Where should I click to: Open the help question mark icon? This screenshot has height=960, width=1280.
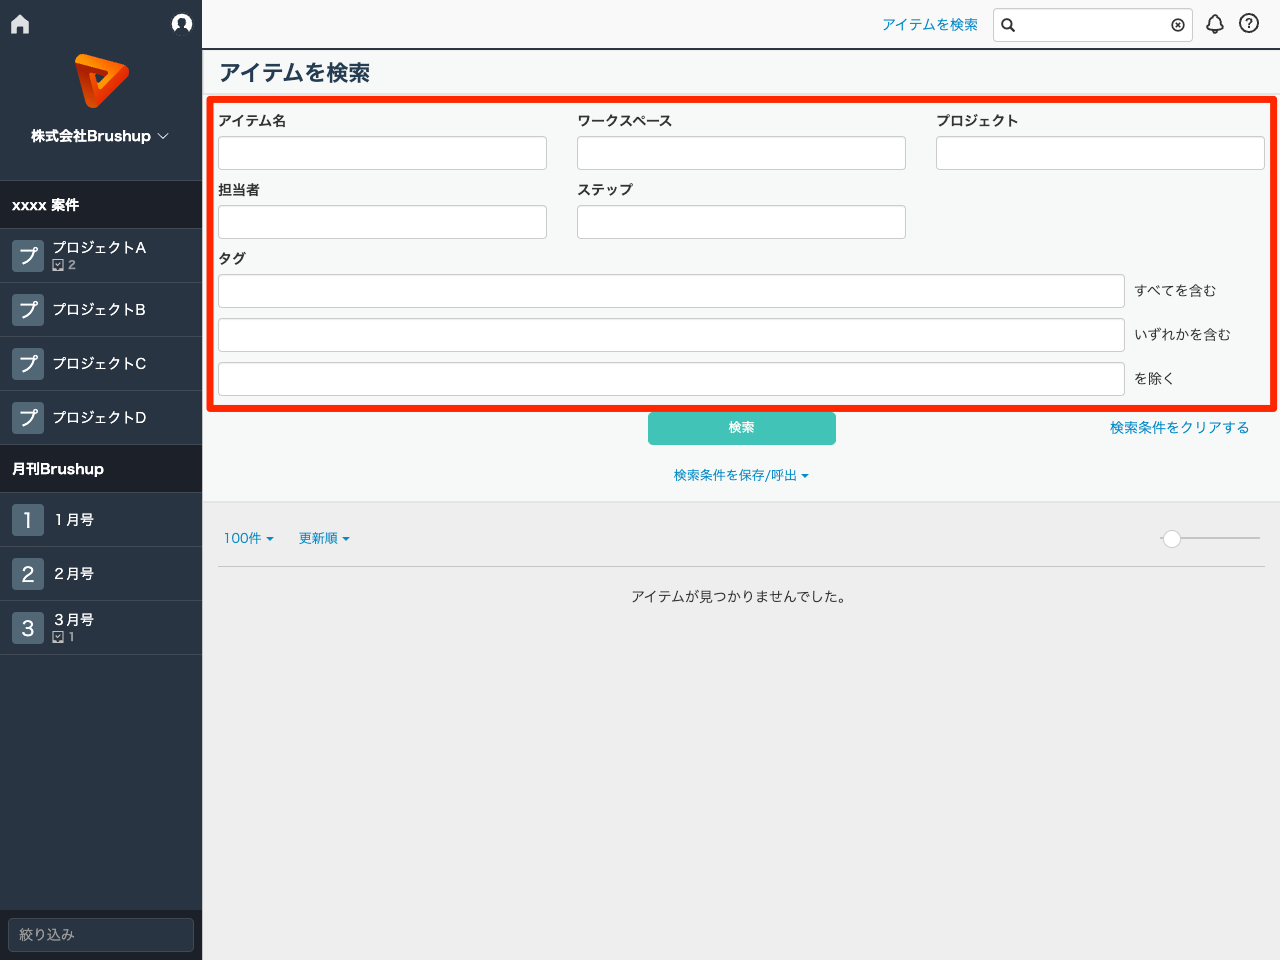[1249, 23]
